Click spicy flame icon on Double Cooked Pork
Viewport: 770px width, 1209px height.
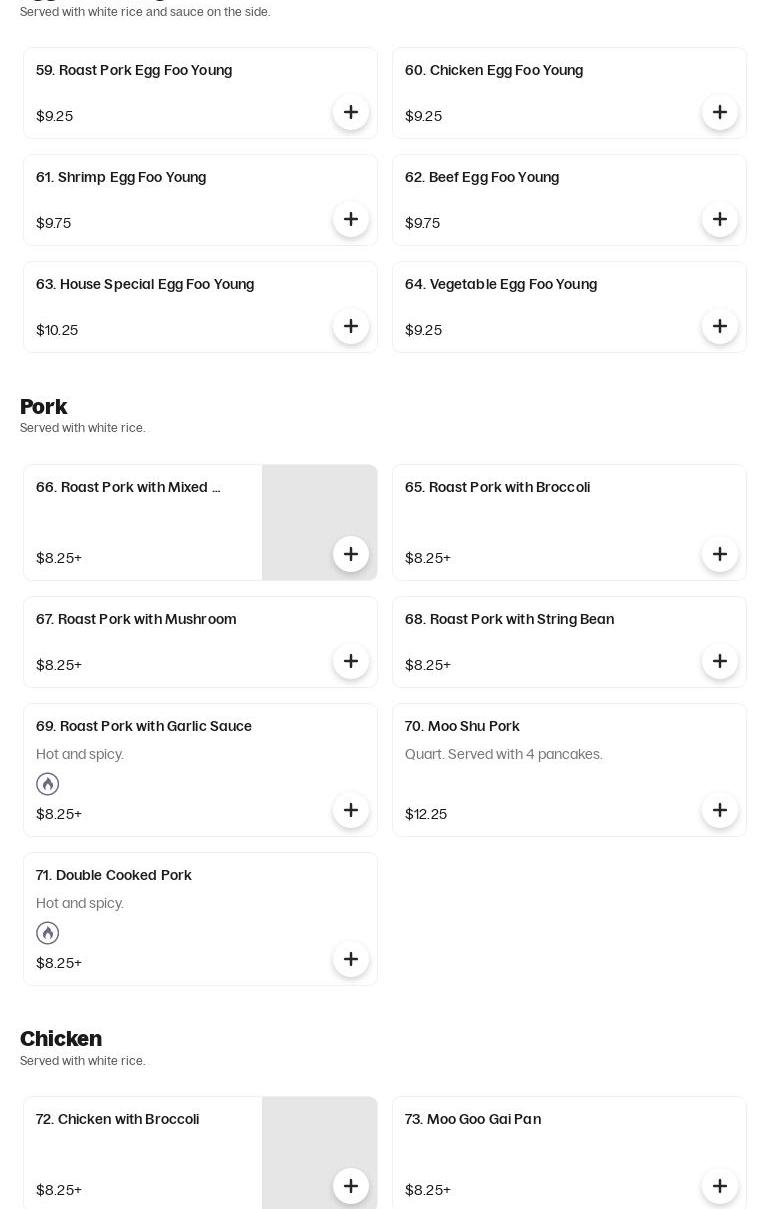click(x=48, y=933)
